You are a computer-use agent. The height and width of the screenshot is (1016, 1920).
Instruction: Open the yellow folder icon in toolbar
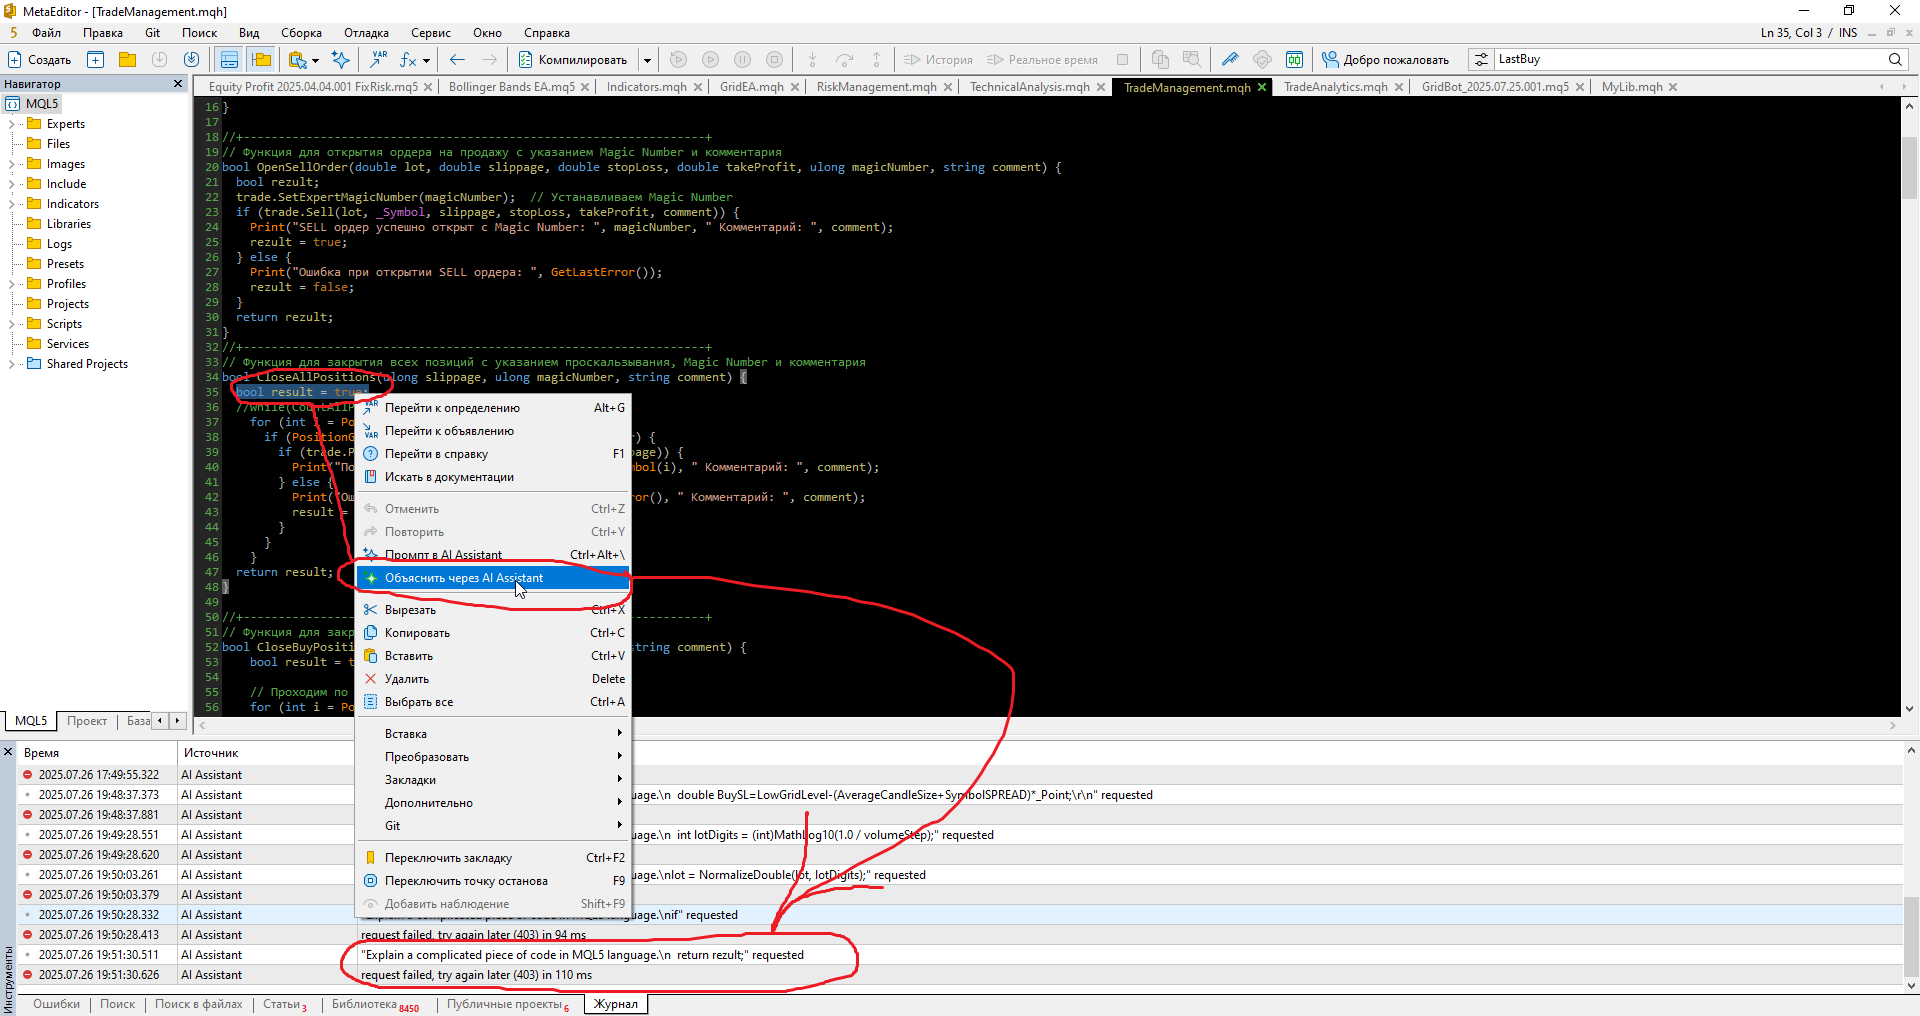click(127, 60)
